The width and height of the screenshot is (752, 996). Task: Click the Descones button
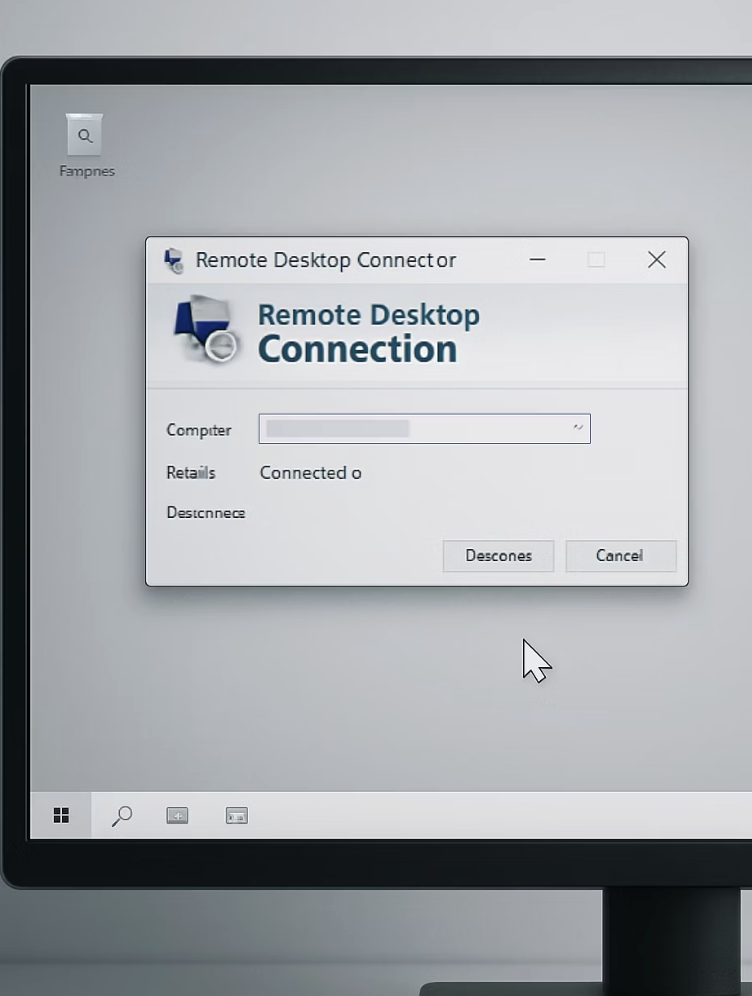click(x=499, y=556)
